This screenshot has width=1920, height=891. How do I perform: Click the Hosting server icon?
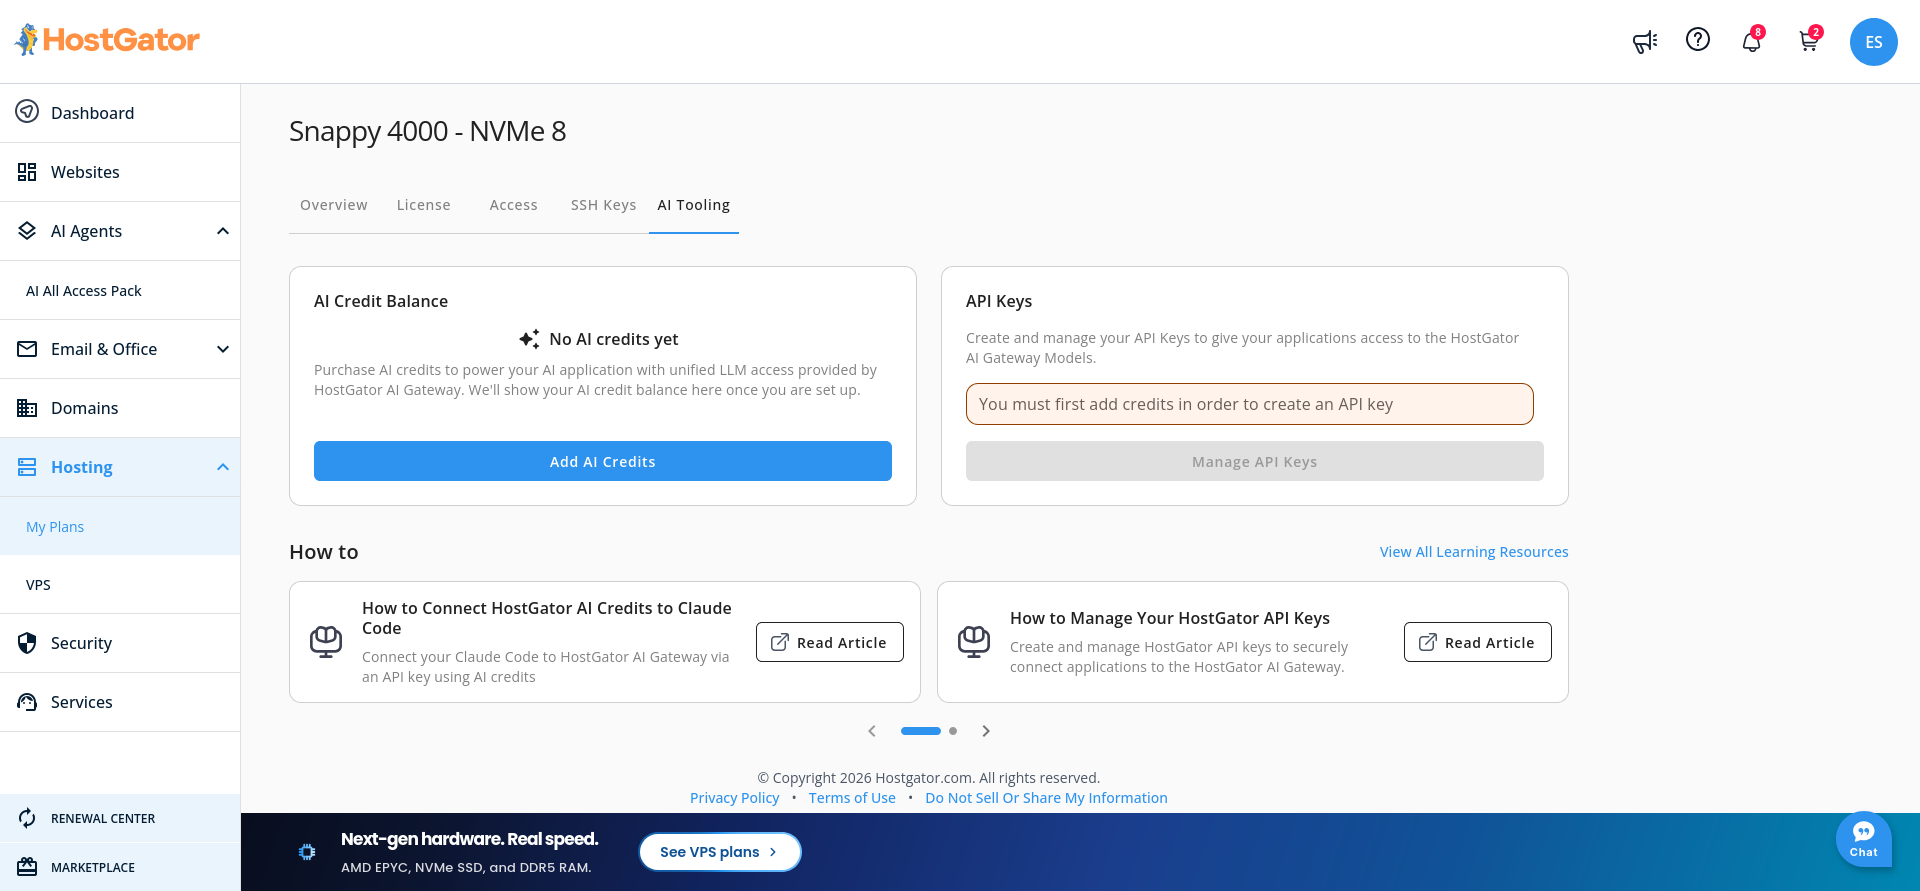coord(27,467)
